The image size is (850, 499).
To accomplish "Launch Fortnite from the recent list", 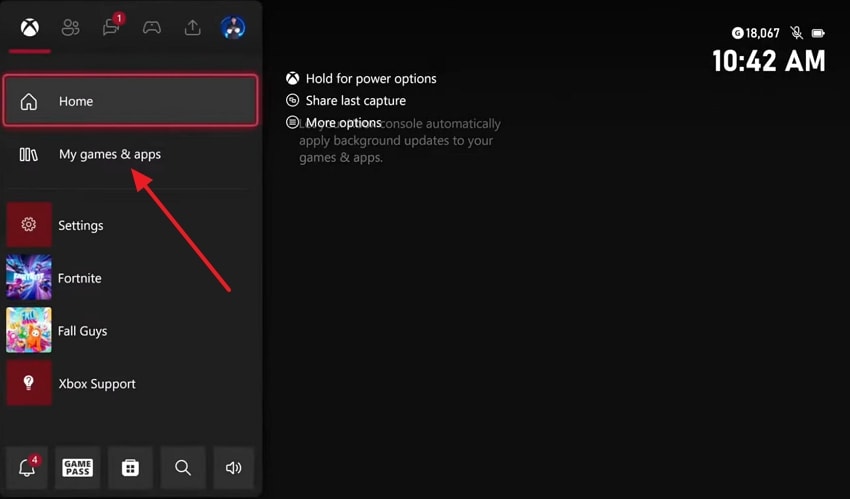I will [130, 277].
